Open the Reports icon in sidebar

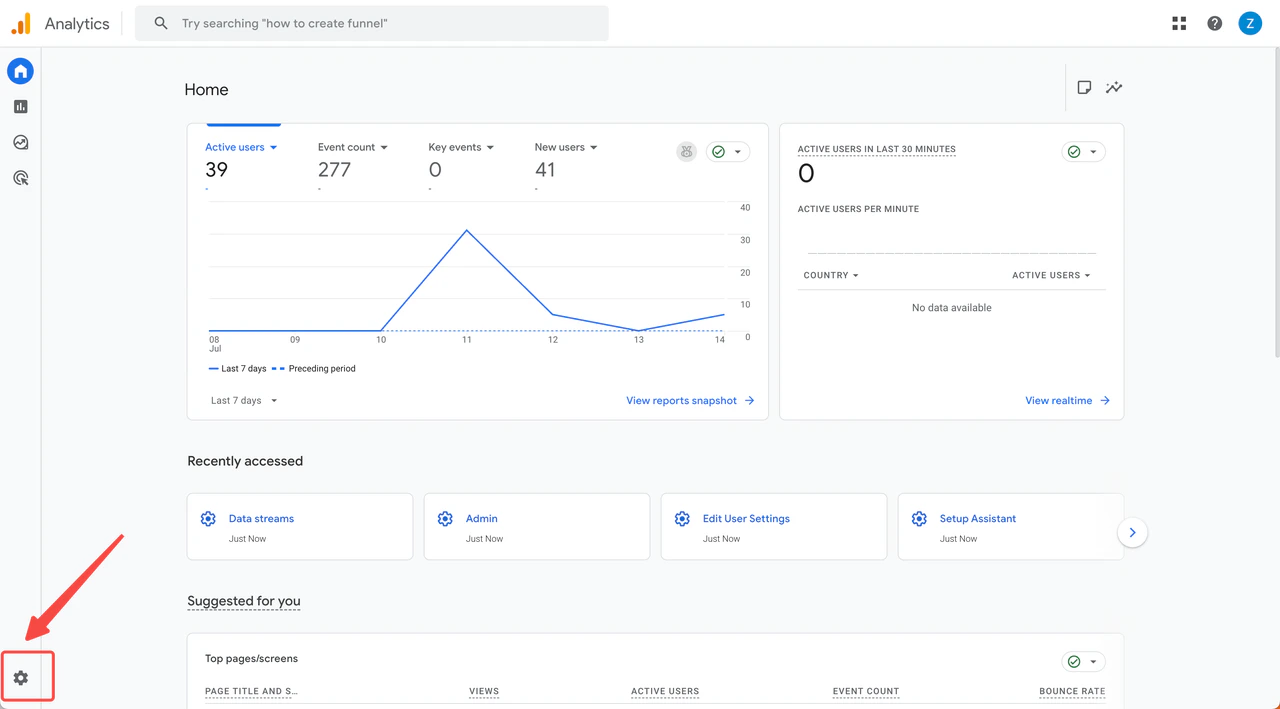pos(21,107)
